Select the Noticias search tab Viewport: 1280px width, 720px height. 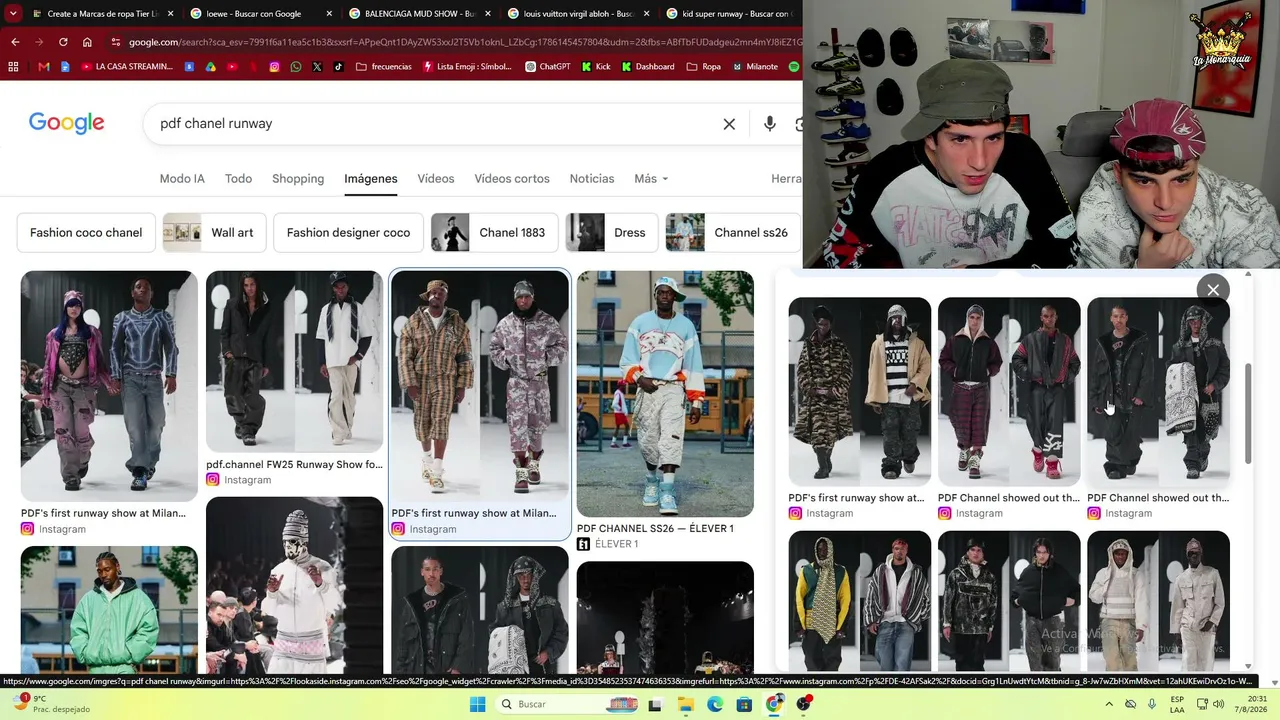click(x=592, y=178)
